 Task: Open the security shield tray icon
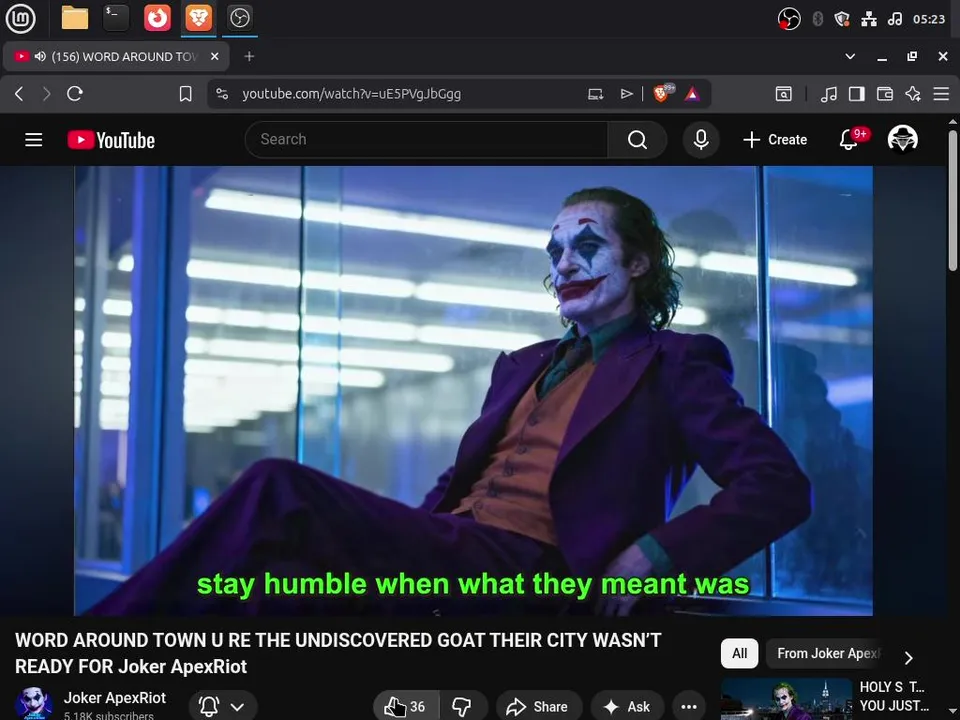pyautogui.click(x=842, y=19)
